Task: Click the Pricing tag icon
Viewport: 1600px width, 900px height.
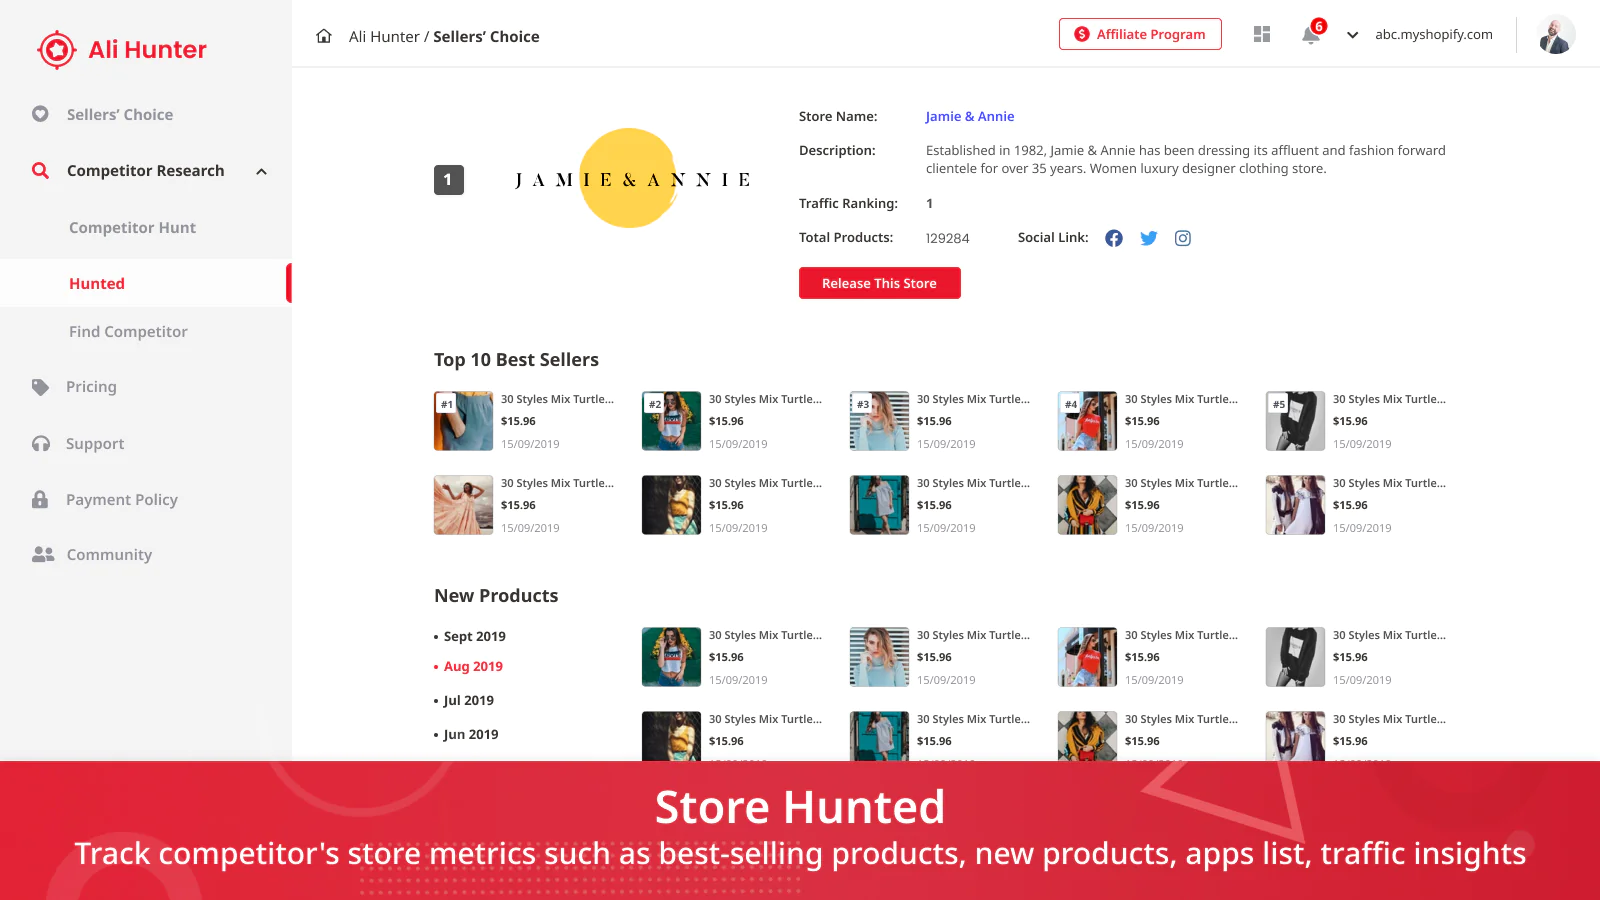Action: click(x=40, y=387)
